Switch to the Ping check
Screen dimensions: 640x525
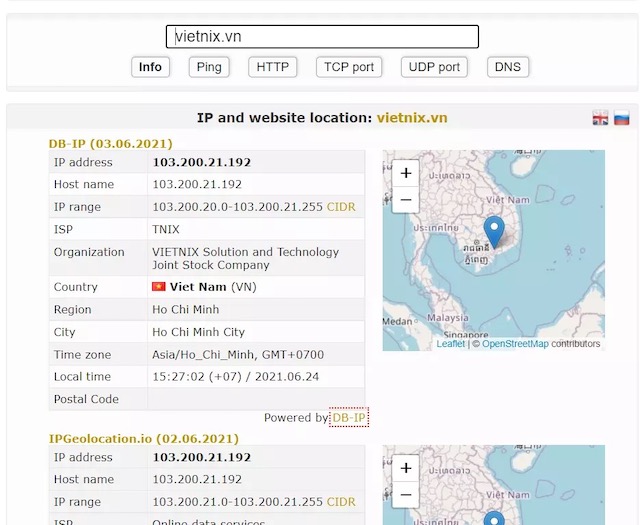(209, 67)
